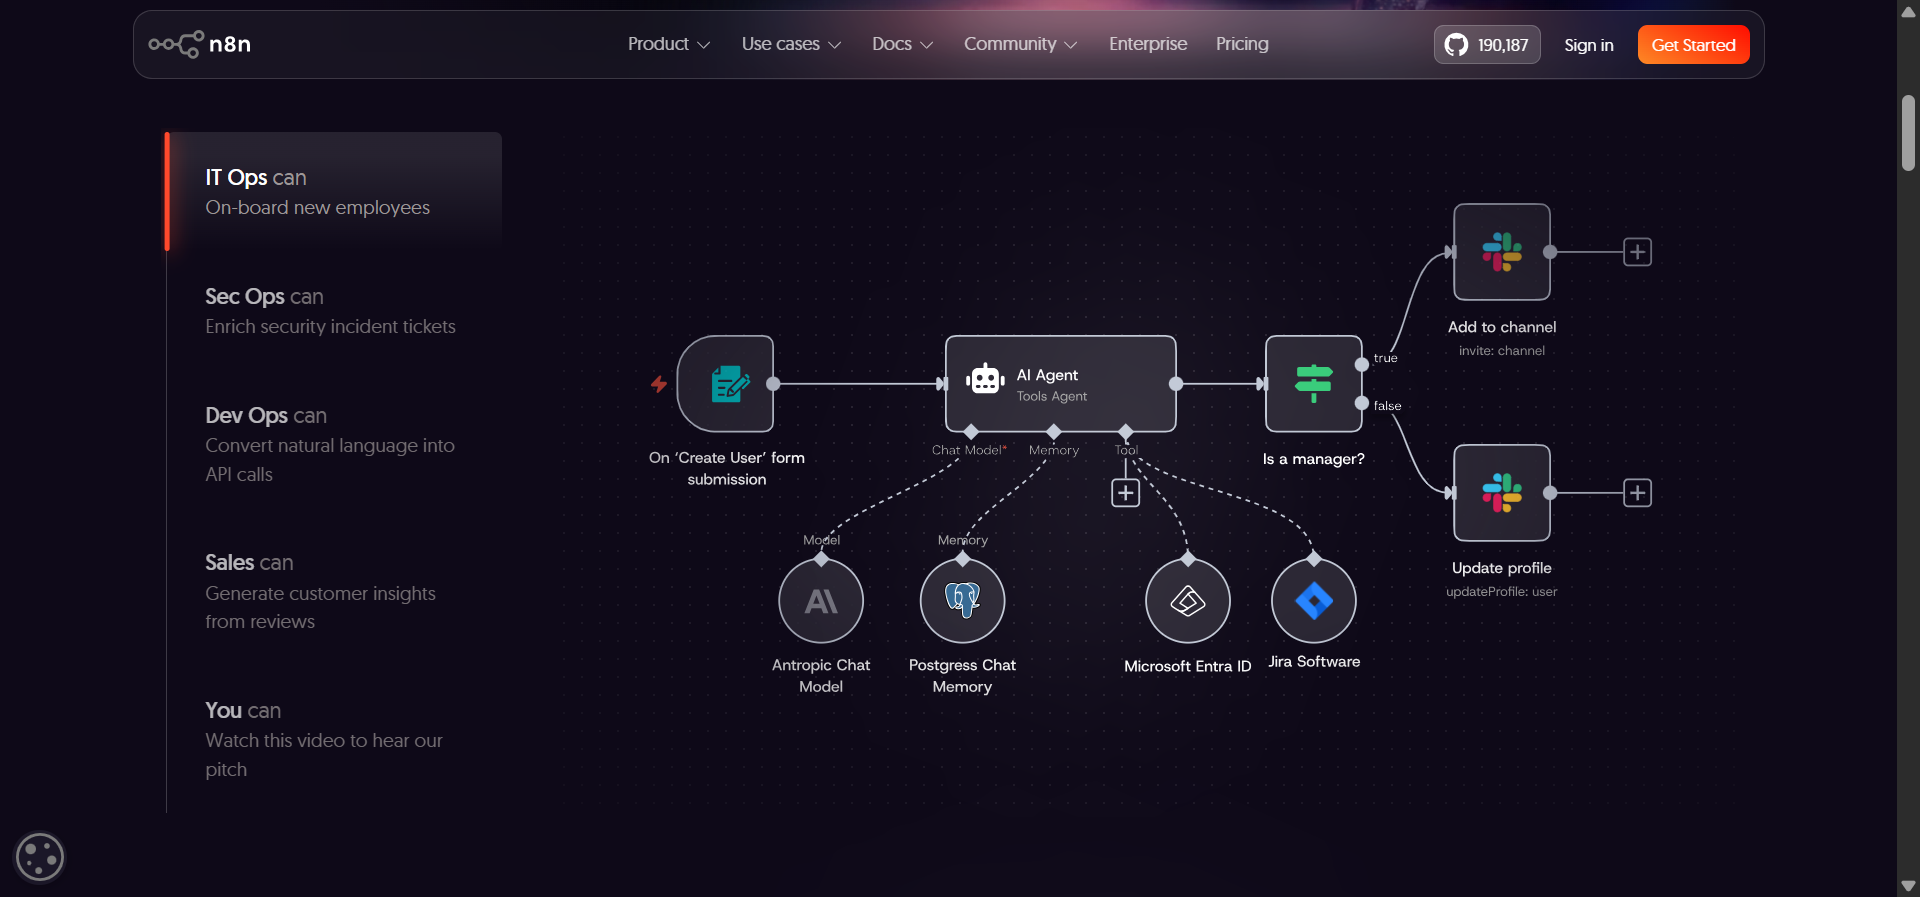This screenshot has width=1920, height=897.
Task: Click the true output connector dot
Action: point(1362,365)
